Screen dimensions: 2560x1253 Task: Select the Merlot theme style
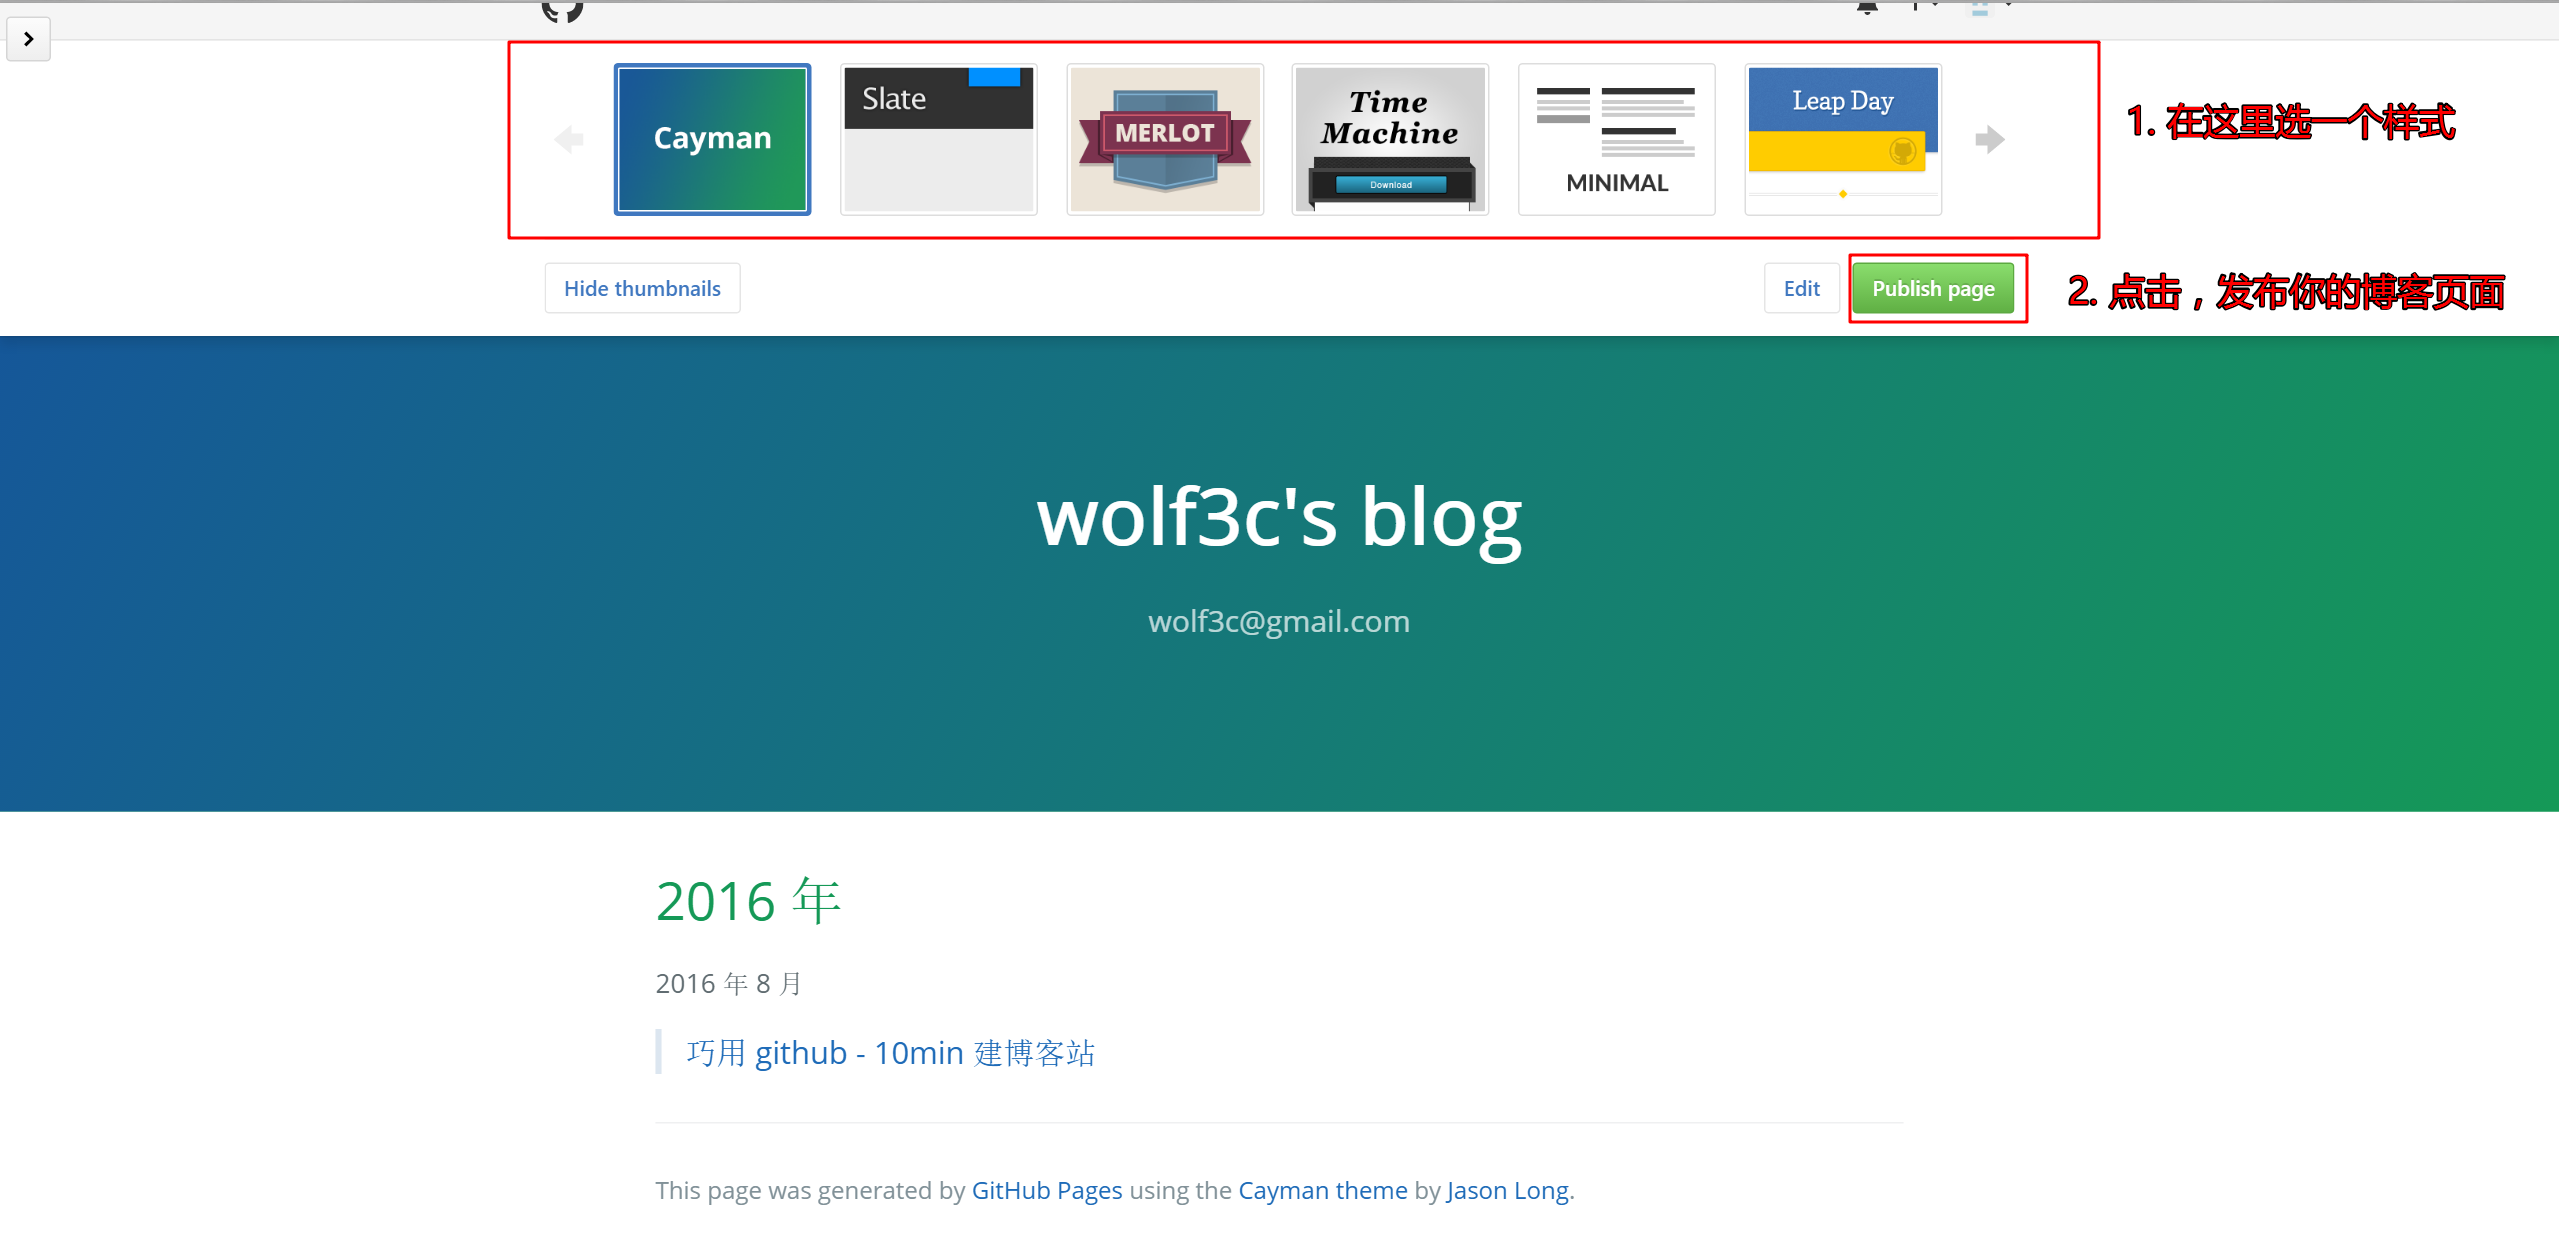coord(1164,137)
